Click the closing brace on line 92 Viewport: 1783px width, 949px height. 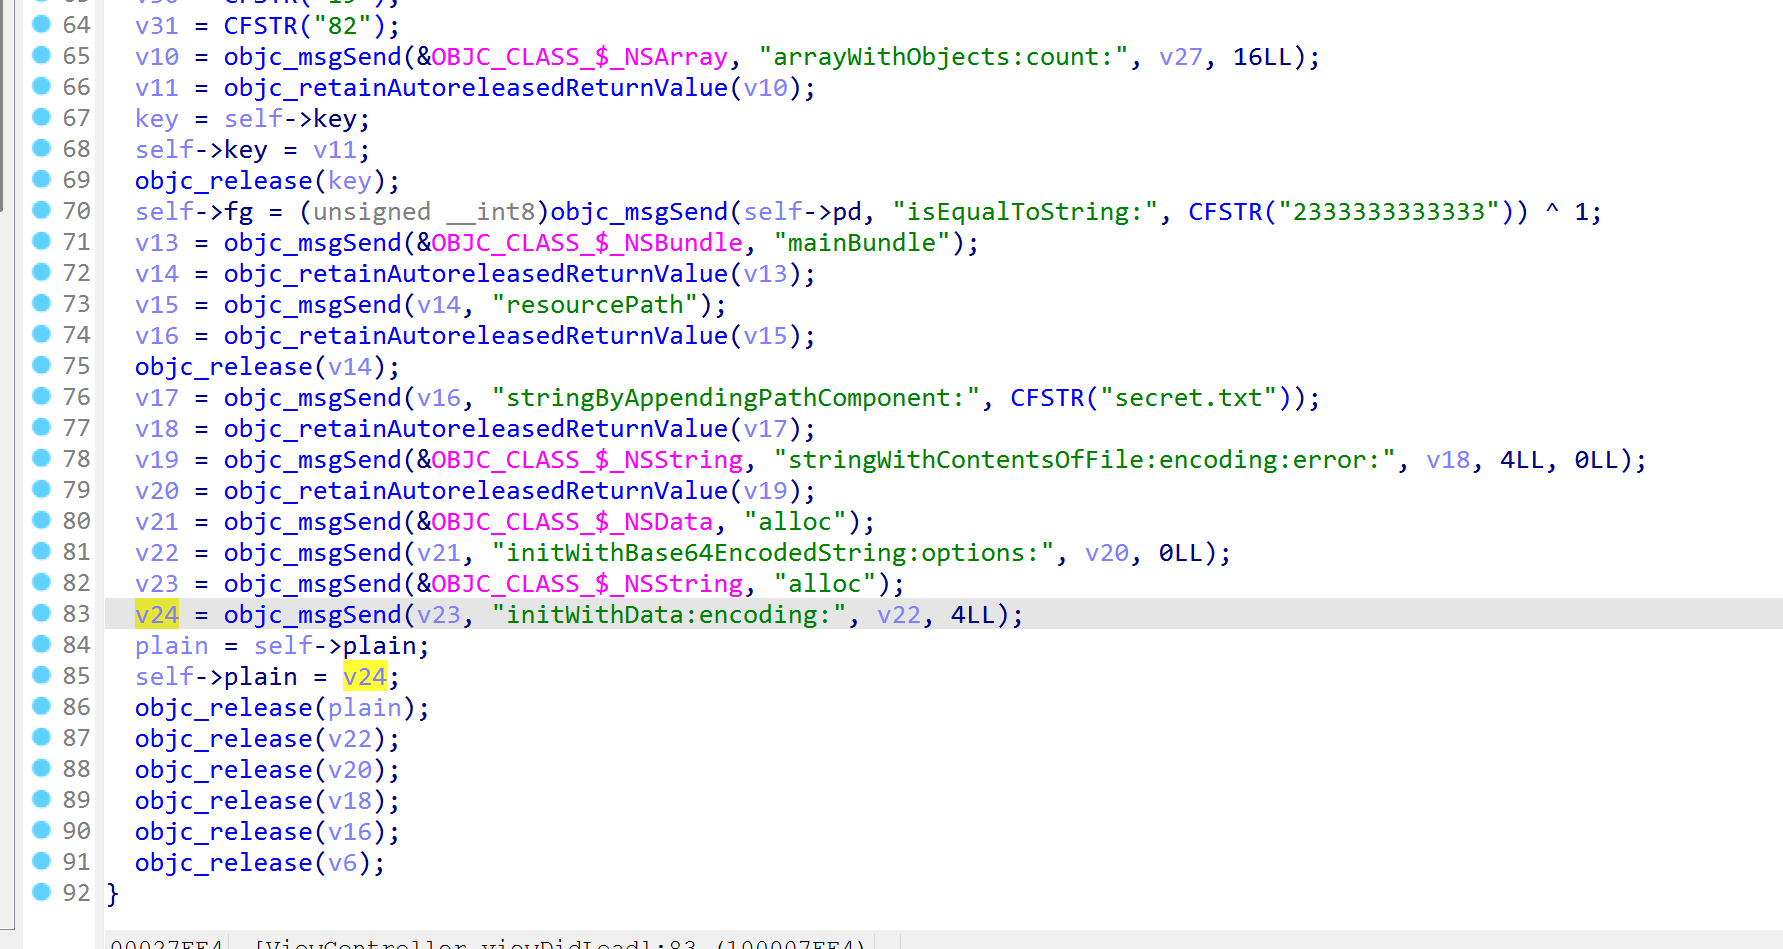(x=113, y=893)
